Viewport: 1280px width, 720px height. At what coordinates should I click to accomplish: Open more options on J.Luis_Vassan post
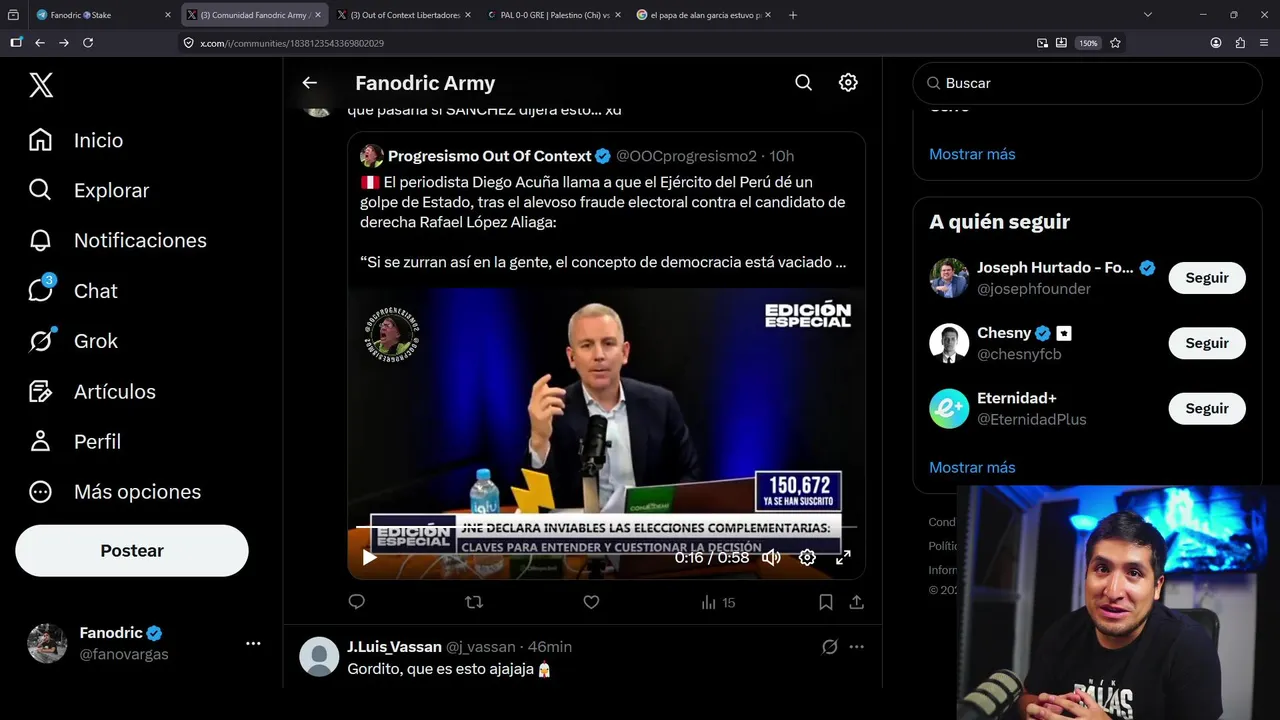click(x=857, y=647)
